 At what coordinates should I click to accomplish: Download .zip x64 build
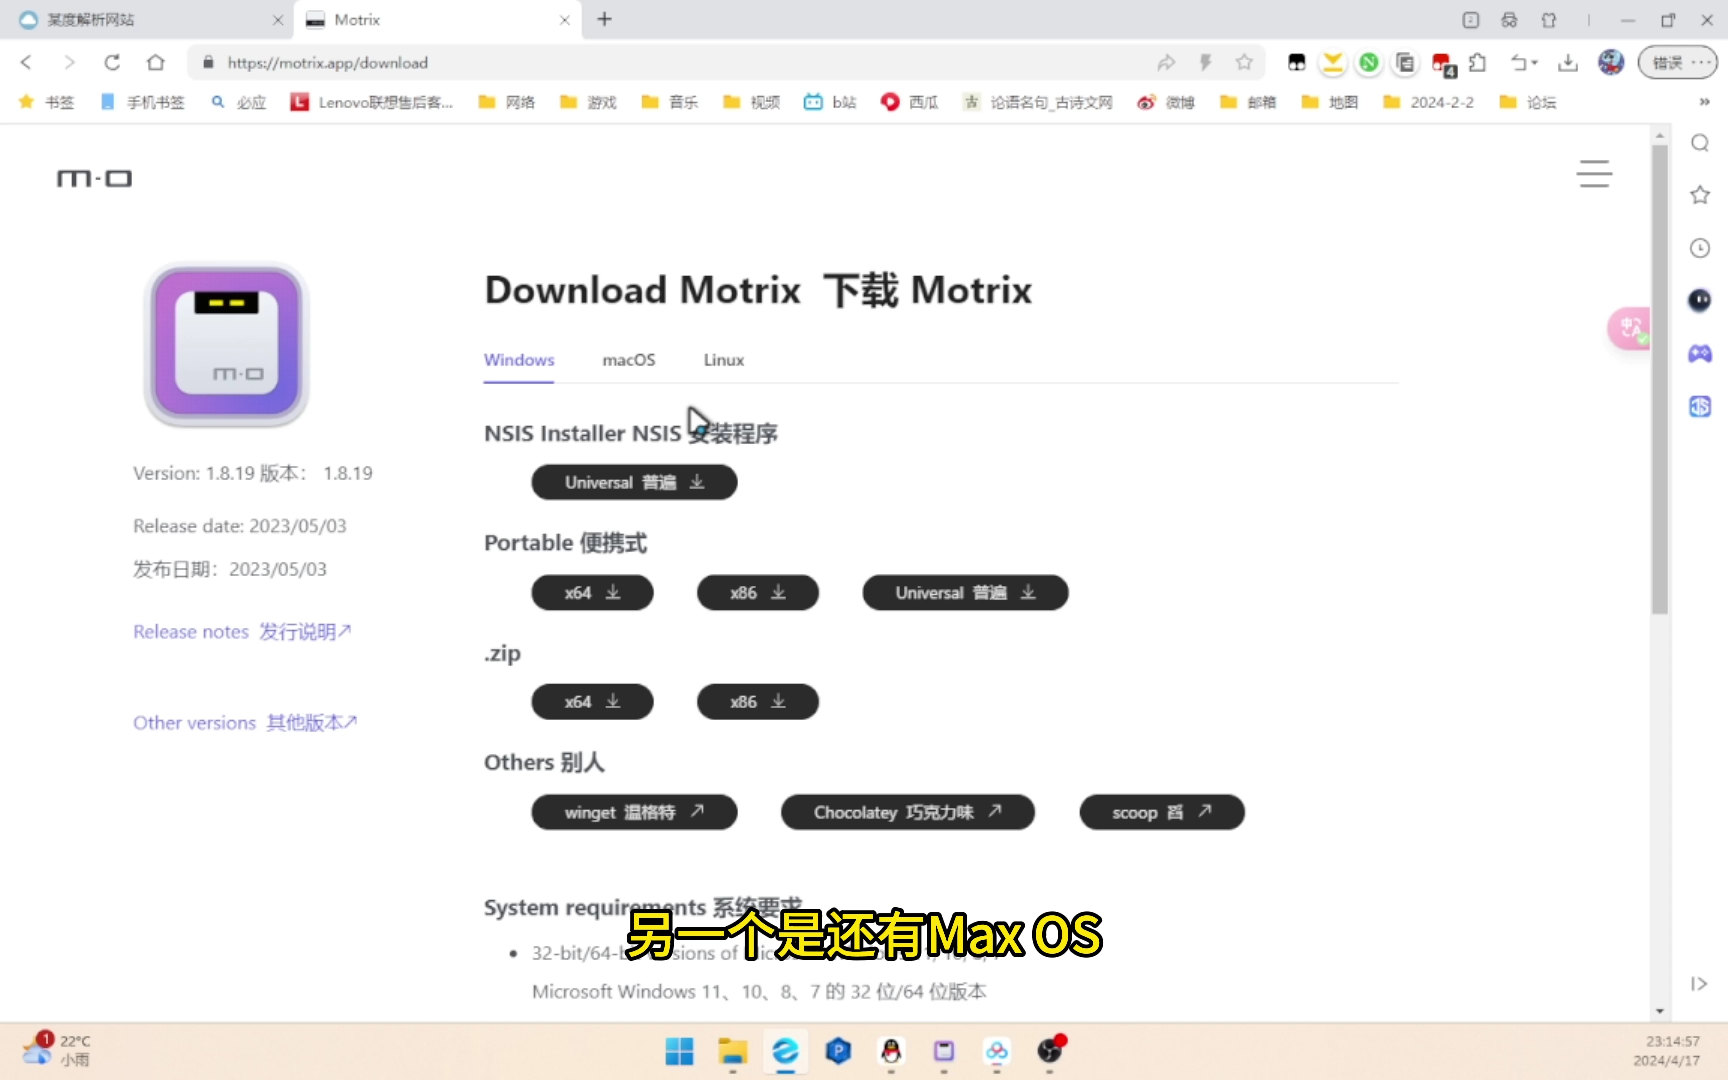(592, 702)
